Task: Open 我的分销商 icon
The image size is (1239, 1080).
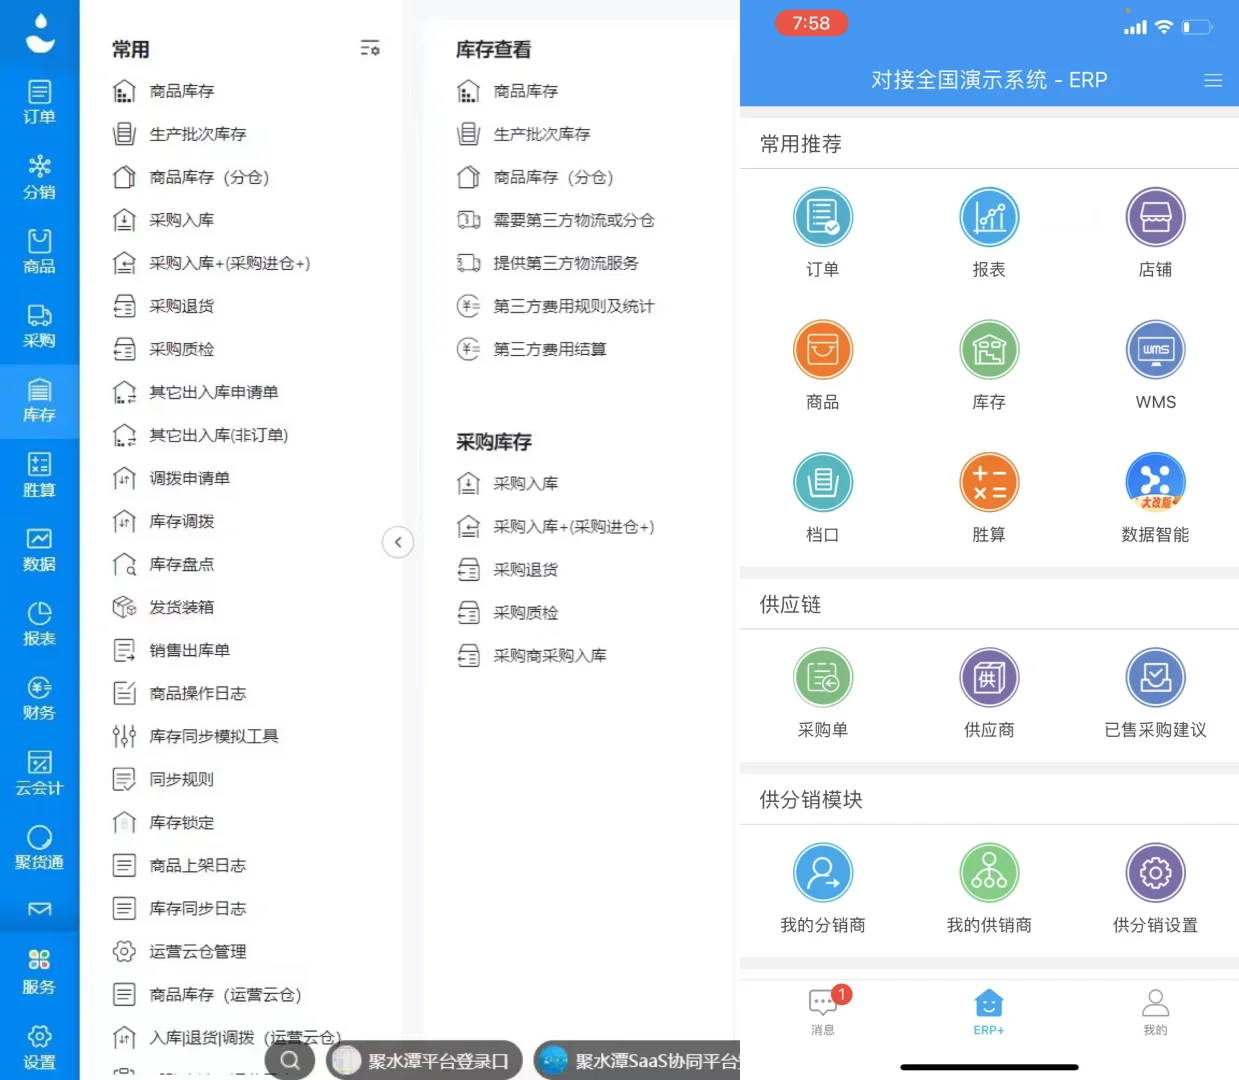Action: (822, 872)
